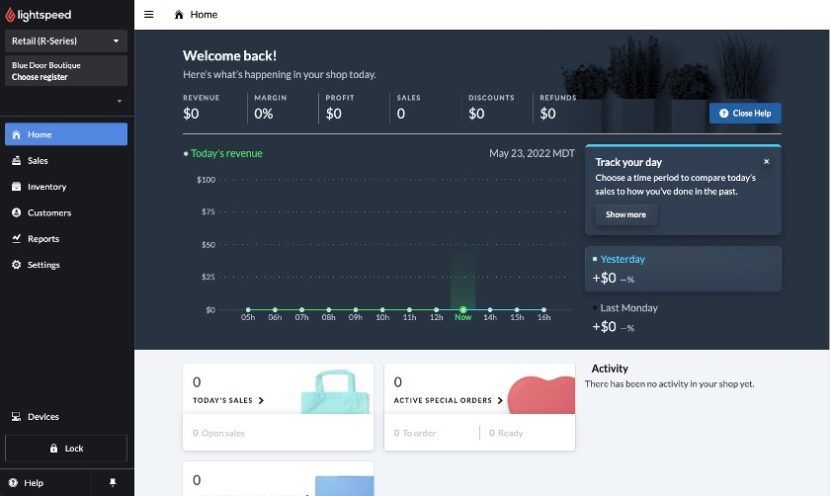Expand Today's Sales chevron
Viewport: 830px width, 496px height.
[261, 400]
